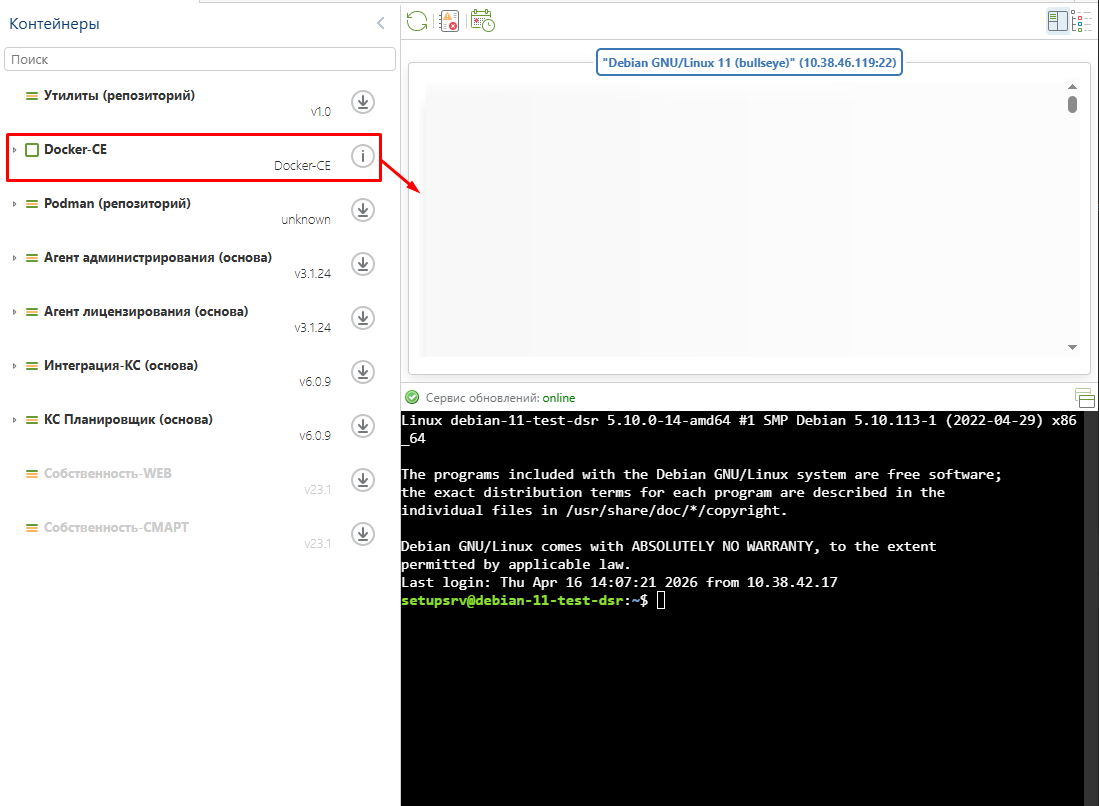Download Агент администрирования version v3.1.24

tap(362, 264)
